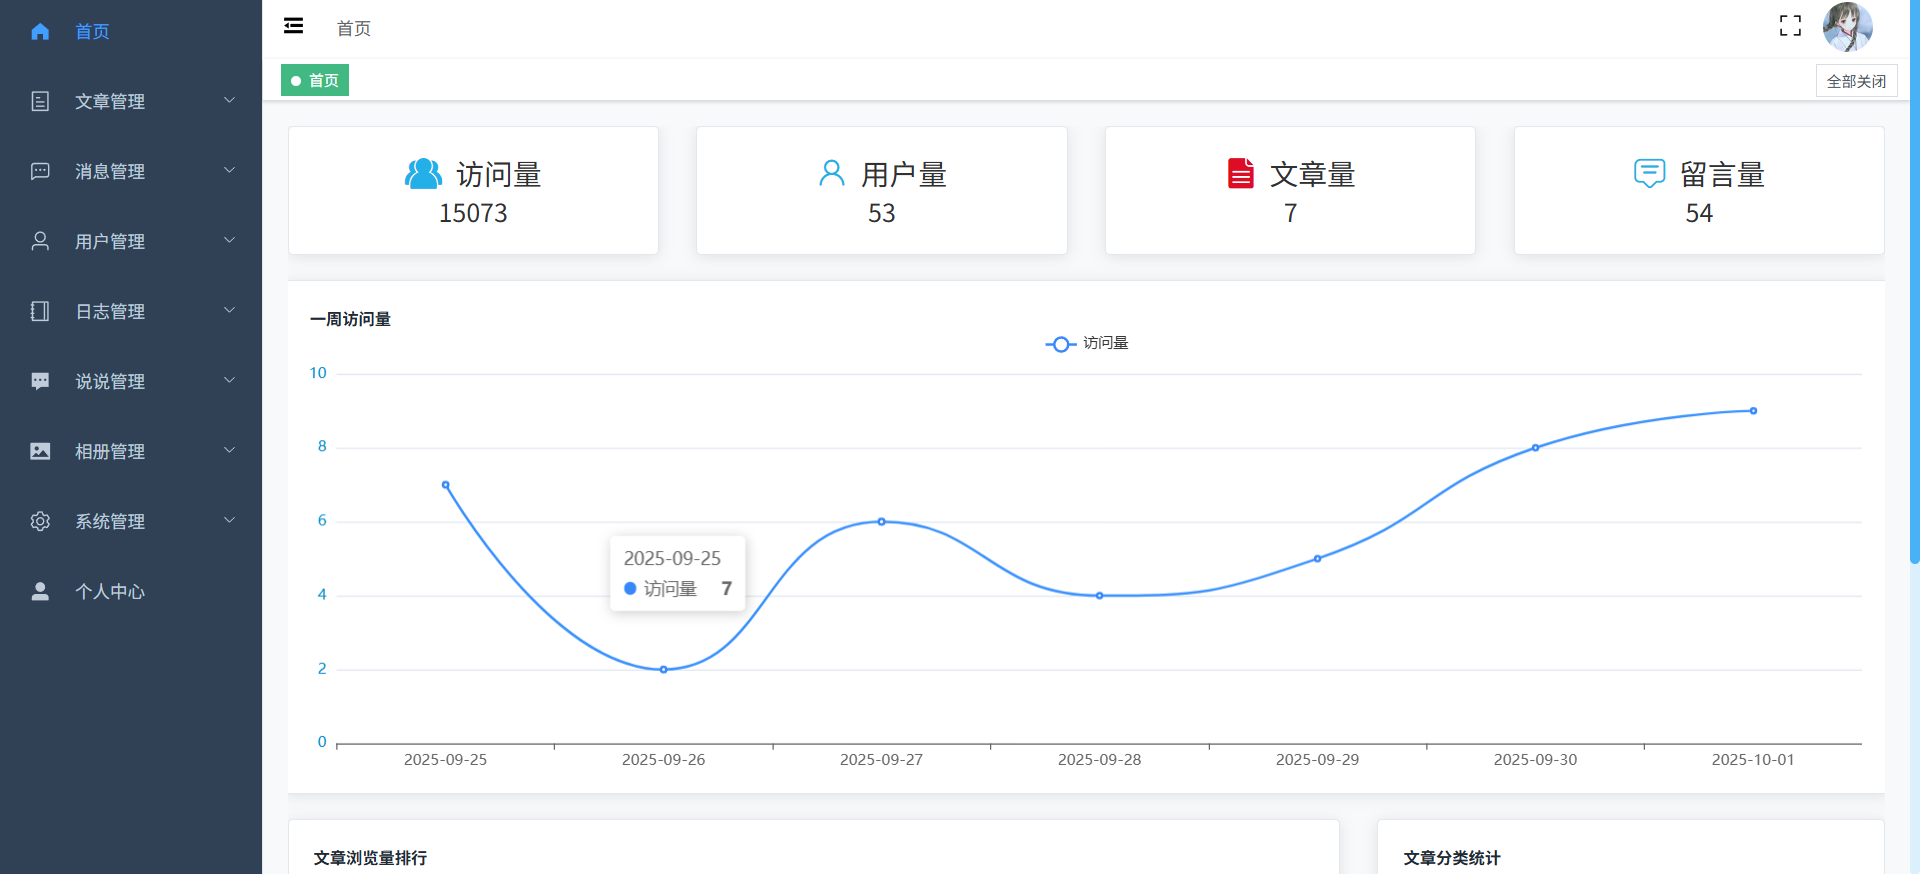Click the 文章管理 document icon
The height and width of the screenshot is (874, 1920).
[40, 101]
